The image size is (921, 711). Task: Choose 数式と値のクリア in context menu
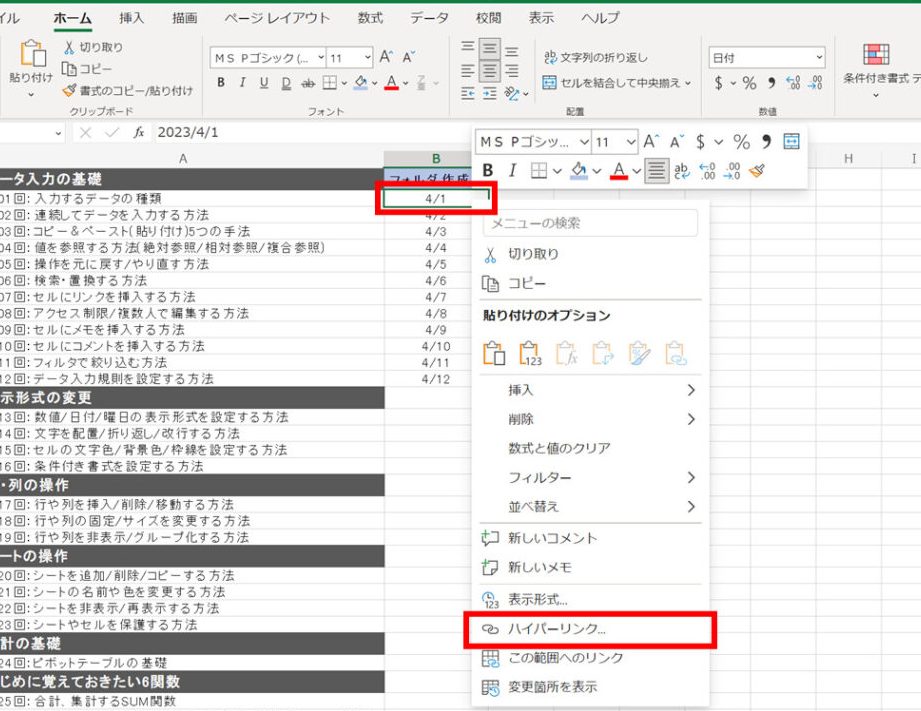coord(590,448)
